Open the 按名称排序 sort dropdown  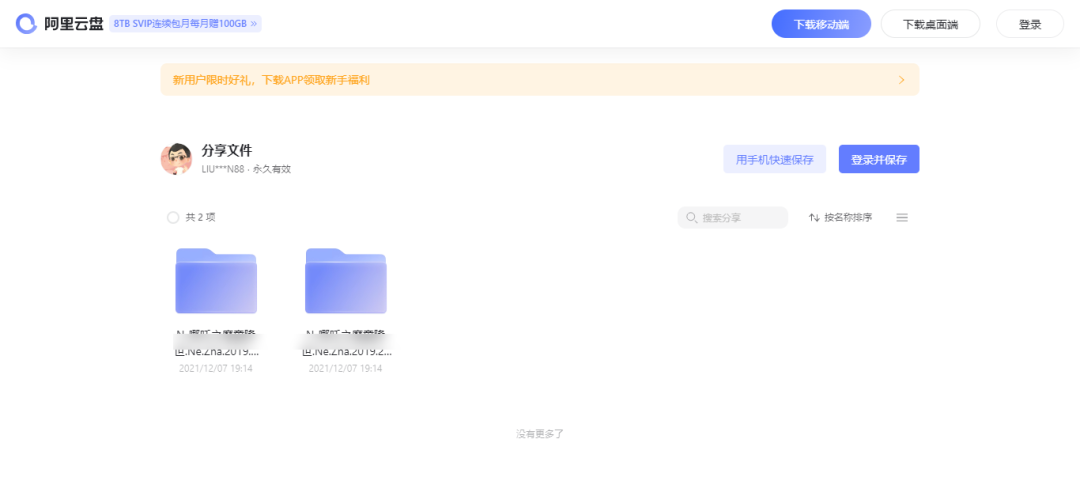click(x=840, y=218)
